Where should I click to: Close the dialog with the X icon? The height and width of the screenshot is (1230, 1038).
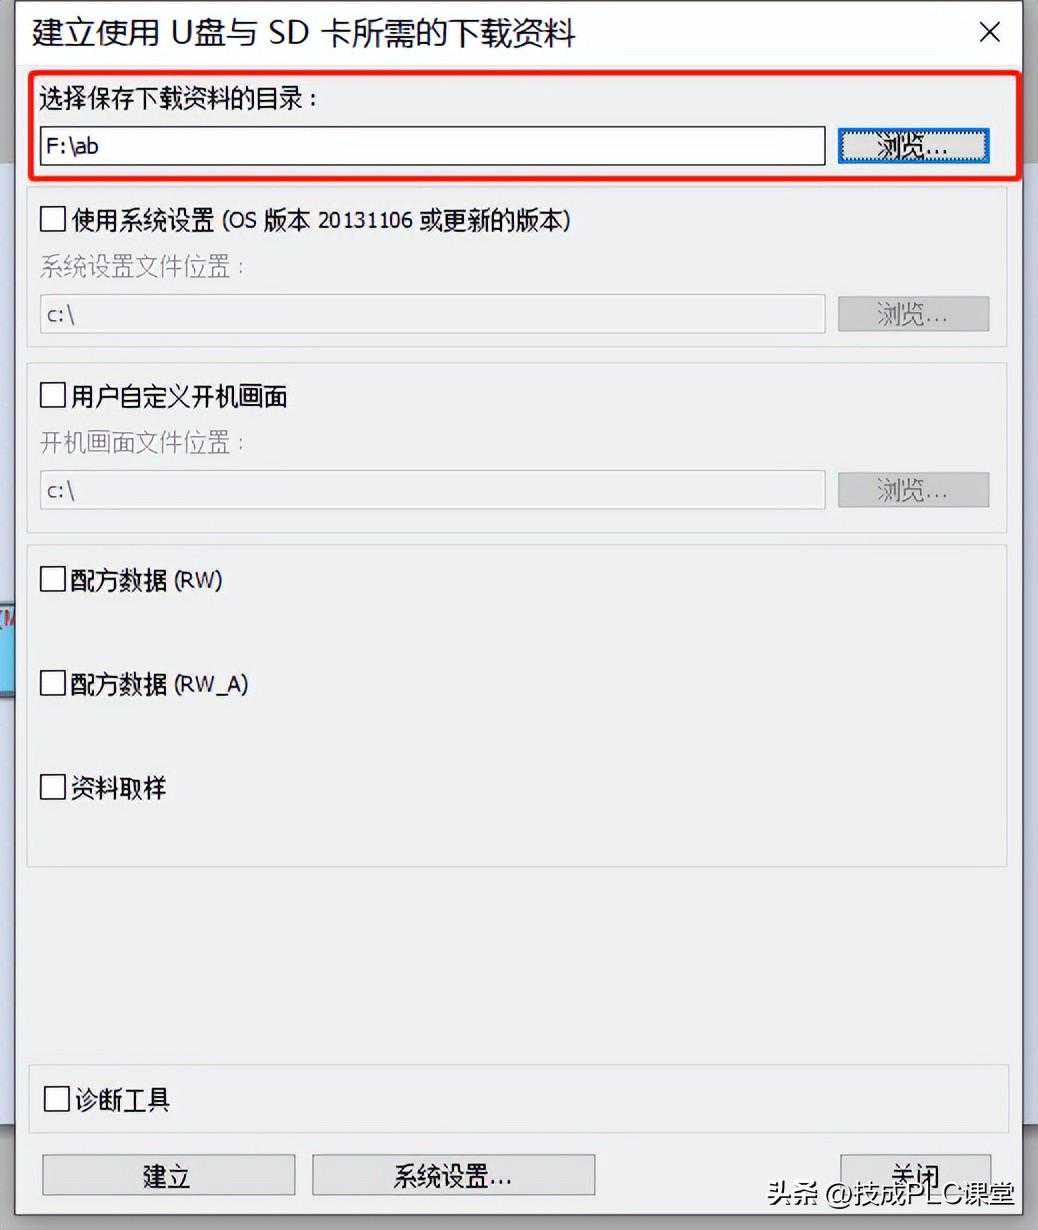(989, 33)
